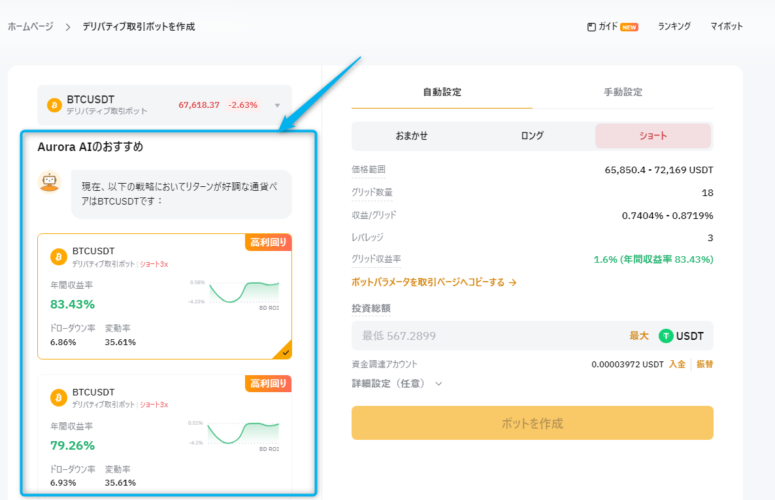Click the arrow after copy parameters link
Image resolution: width=775 pixels, height=500 pixels.
click(513, 283)
